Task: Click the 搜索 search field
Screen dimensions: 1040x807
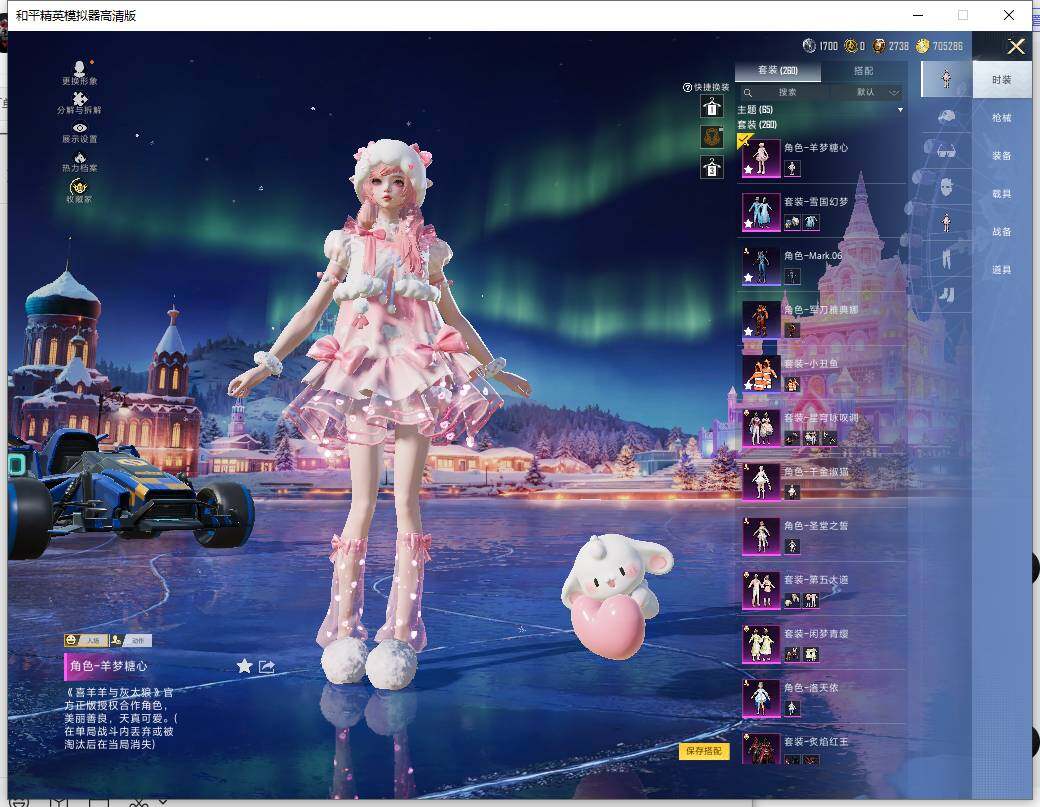Action: click(x=784, y=92)
